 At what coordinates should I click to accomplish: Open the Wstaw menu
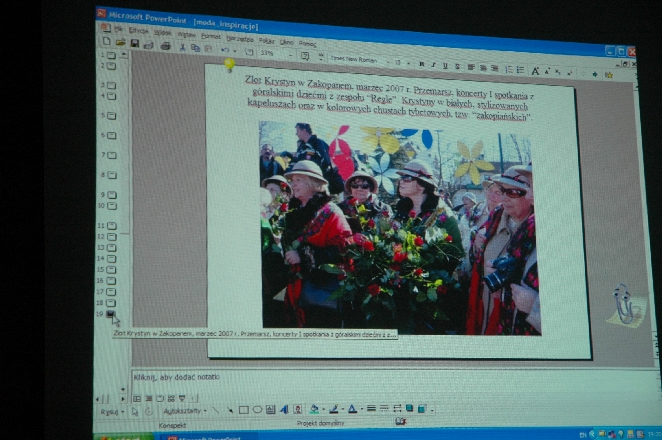click(186, 35)
